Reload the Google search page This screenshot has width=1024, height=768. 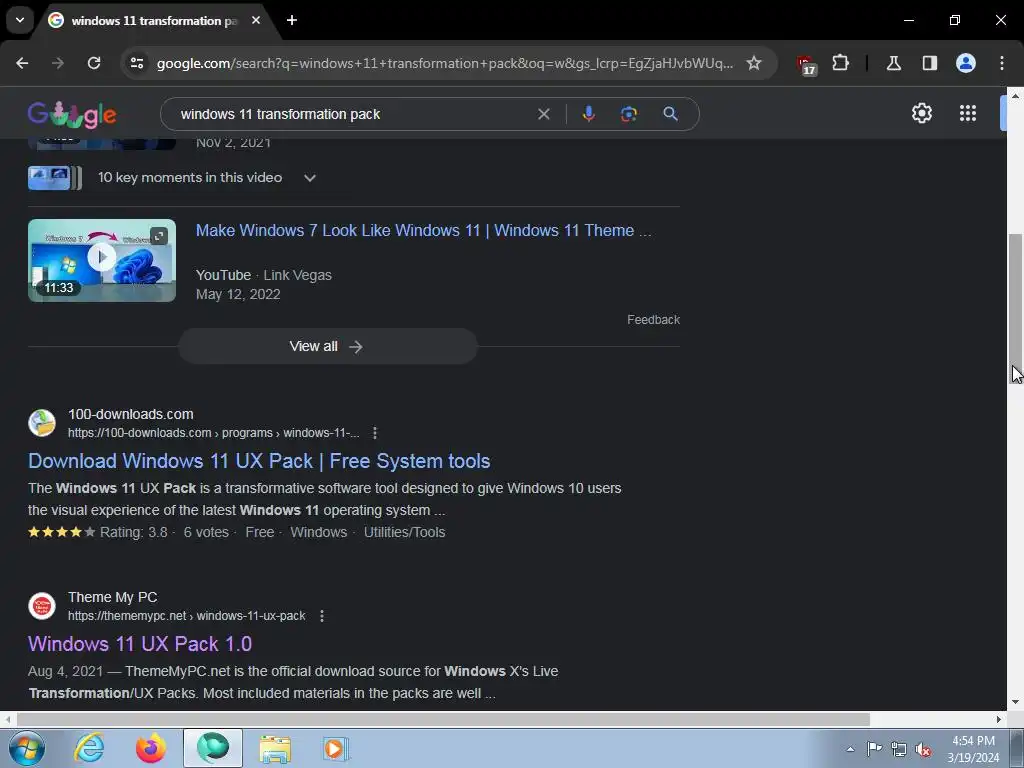point(94,63)
